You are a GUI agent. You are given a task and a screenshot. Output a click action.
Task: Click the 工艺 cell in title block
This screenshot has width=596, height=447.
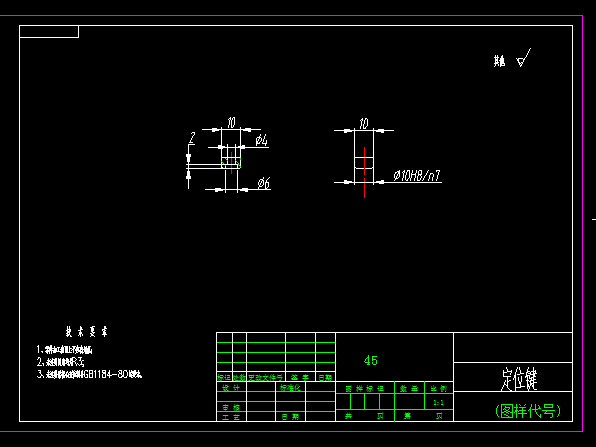(x=231, y=417)
